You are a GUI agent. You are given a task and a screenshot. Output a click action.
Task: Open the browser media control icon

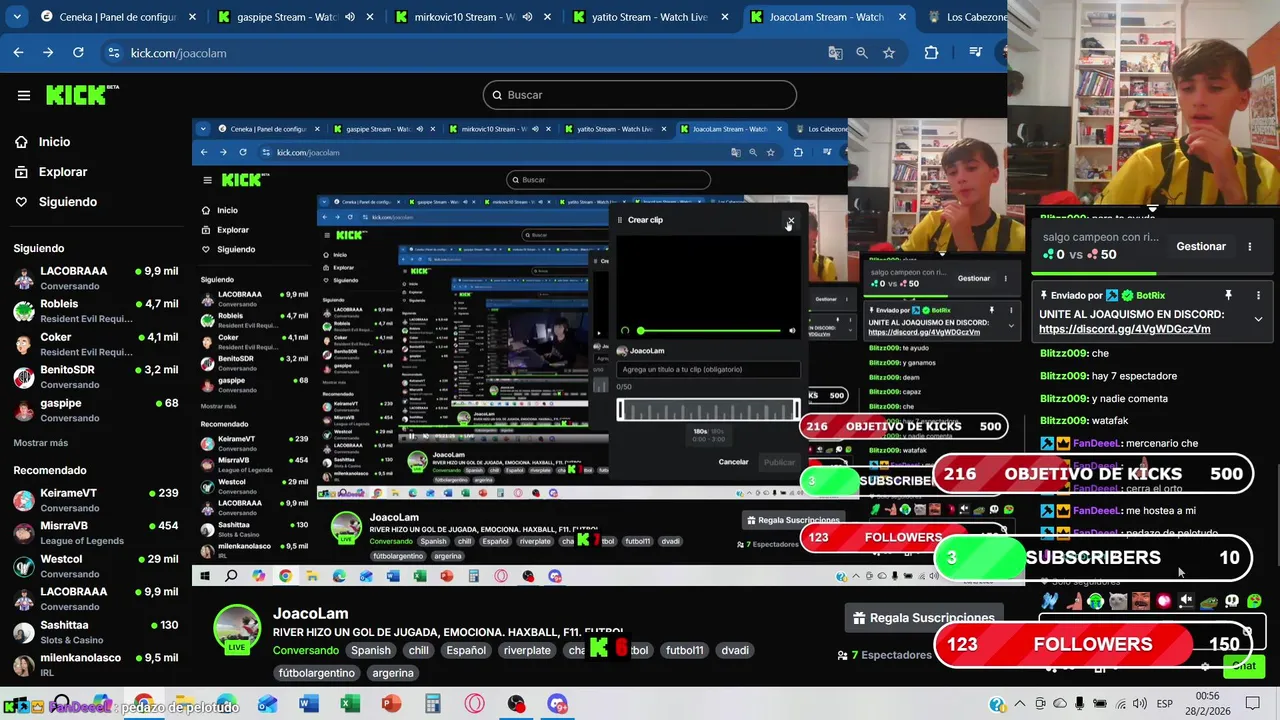coord(976,53)
